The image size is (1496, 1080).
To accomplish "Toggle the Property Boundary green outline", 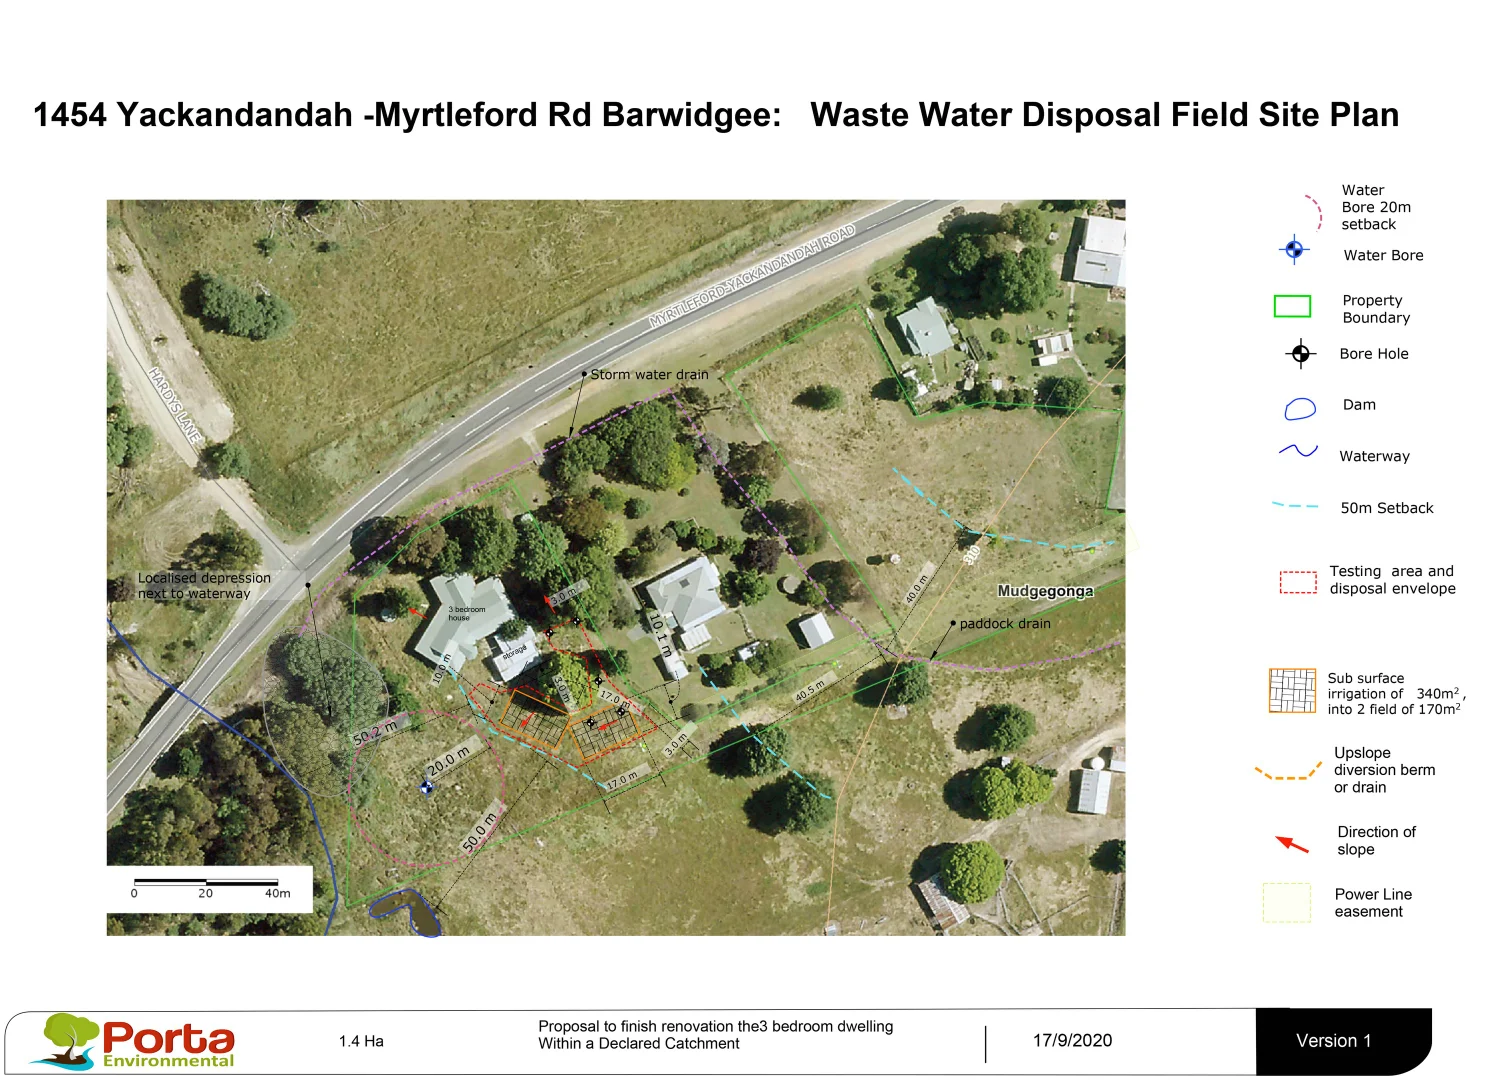I will click(x=1294, y=307).
